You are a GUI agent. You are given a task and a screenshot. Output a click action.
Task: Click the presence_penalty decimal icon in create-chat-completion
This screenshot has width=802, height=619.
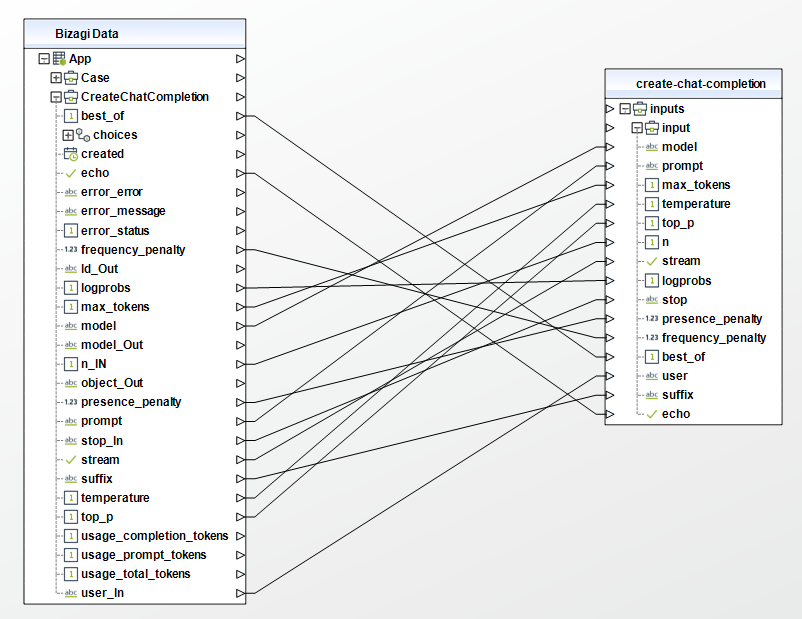(652, 319)
